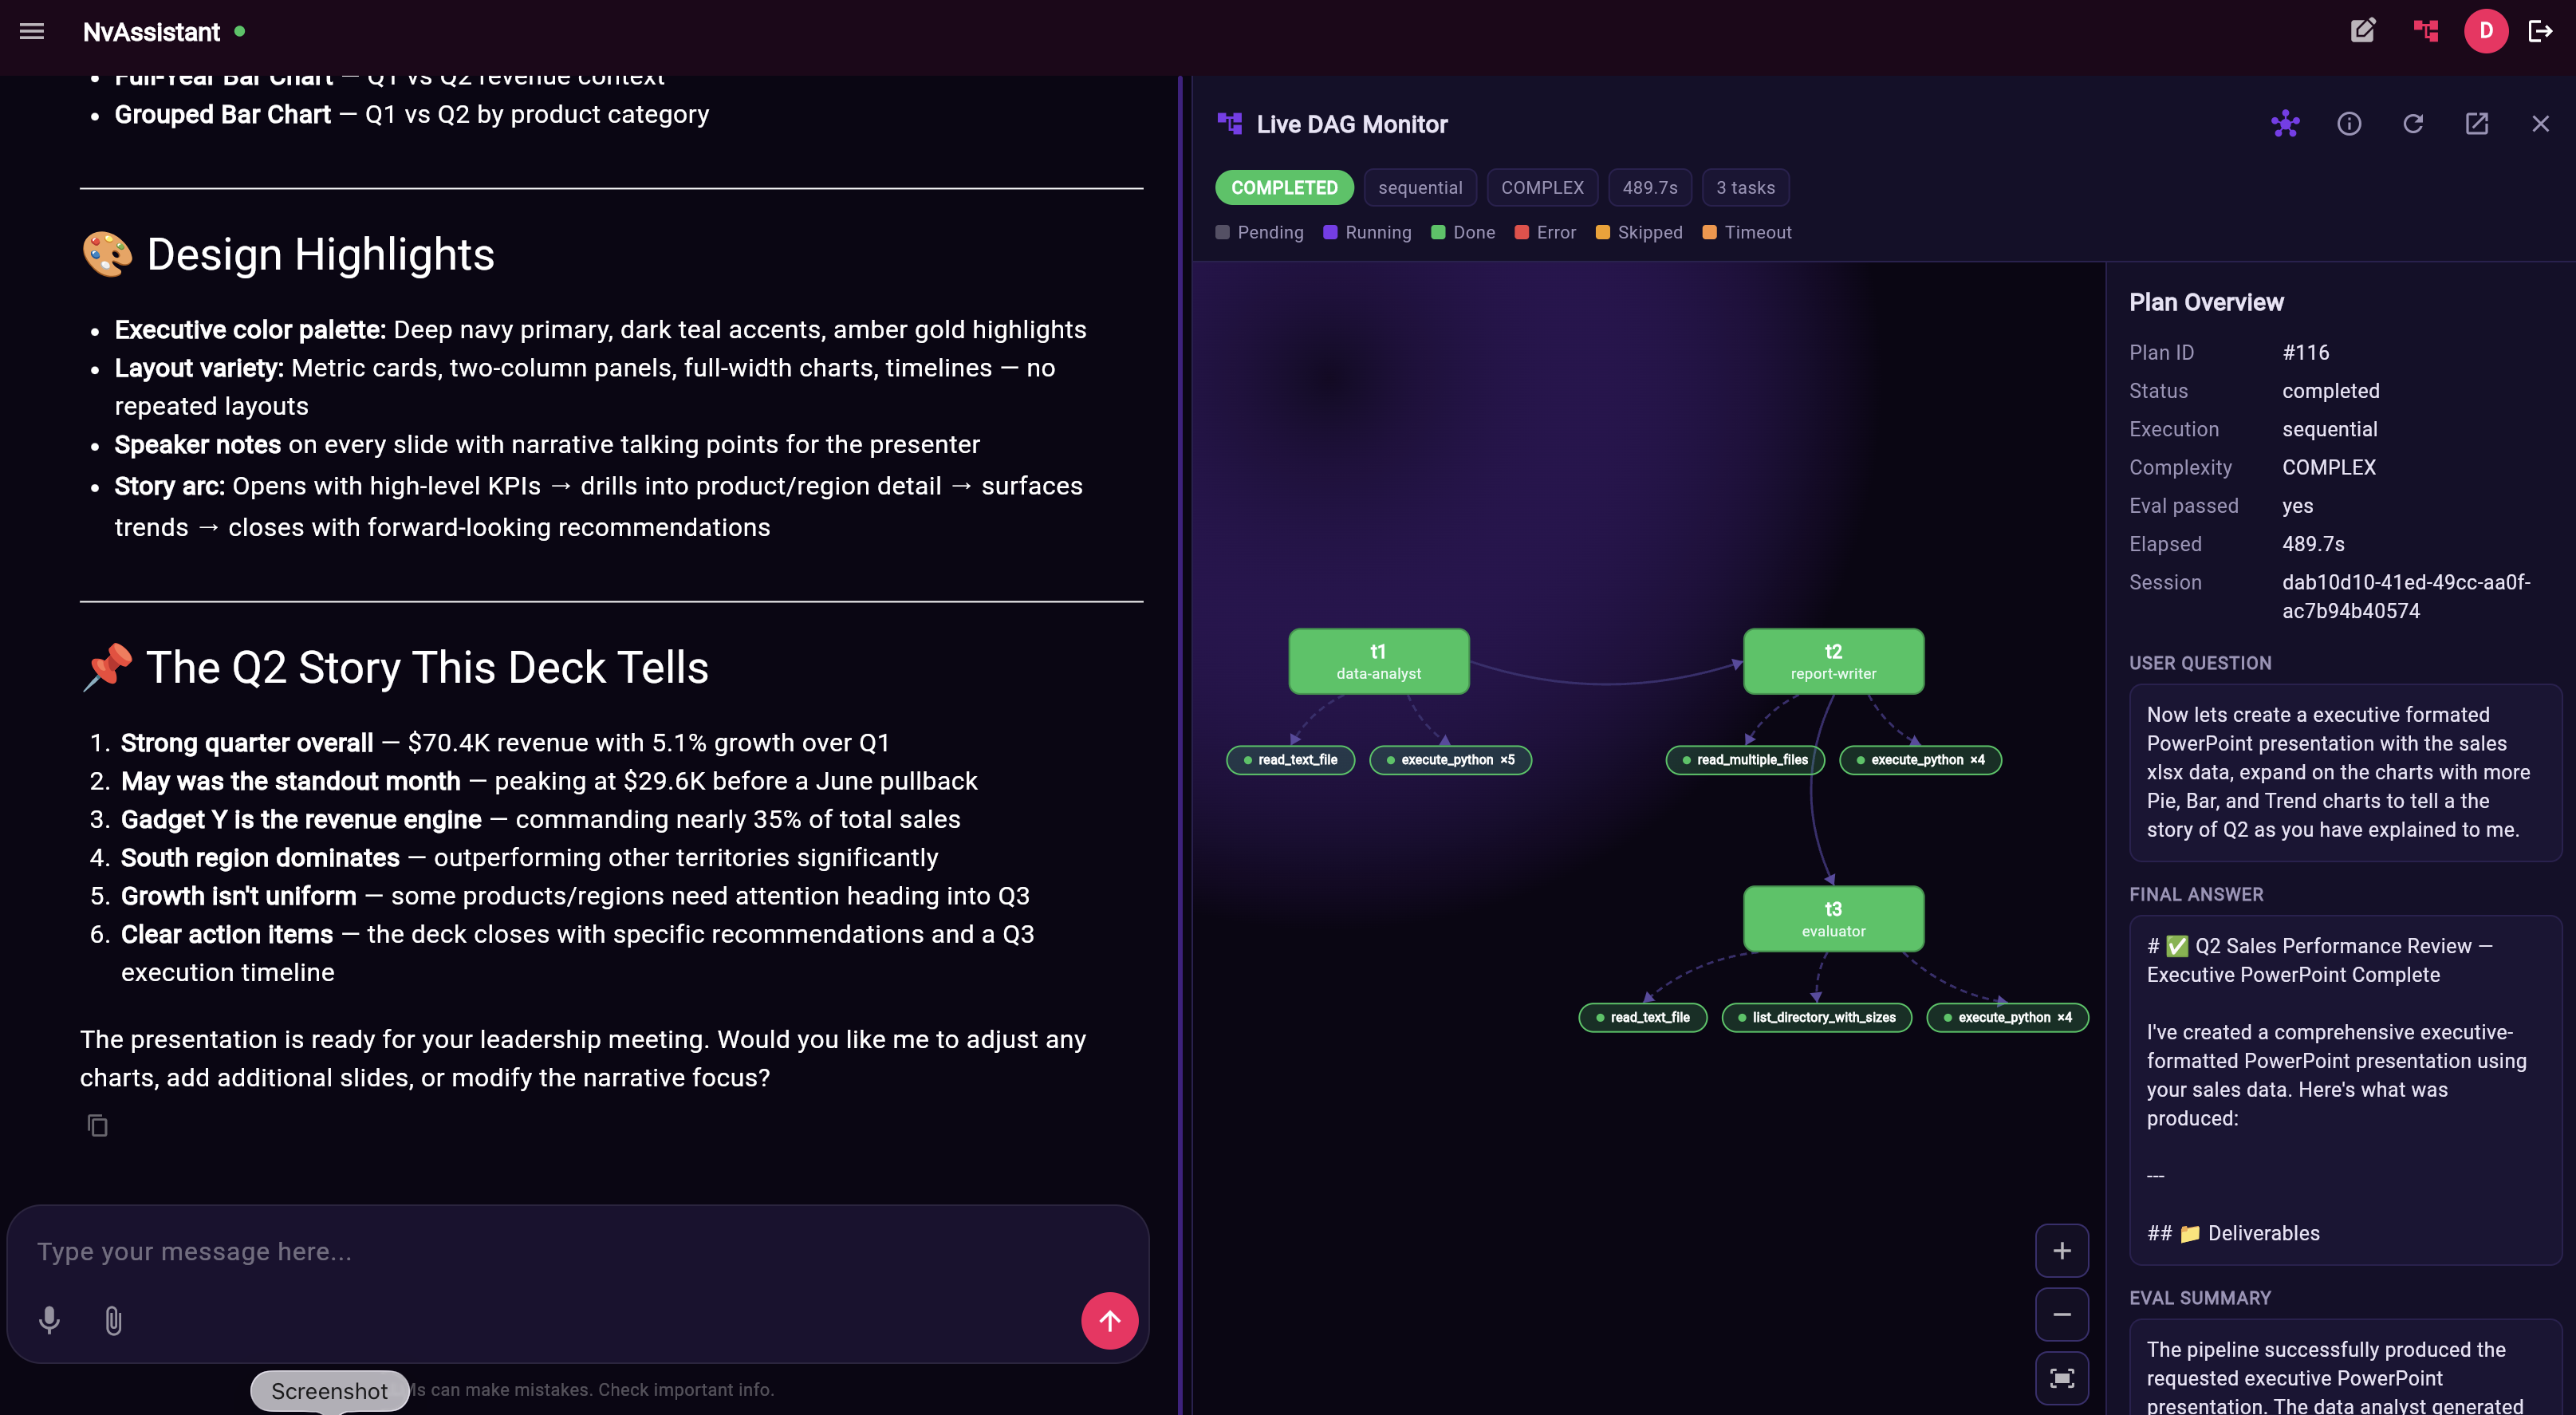
Task: Click the COMPLEX badge
Action: pos(1542,188)
